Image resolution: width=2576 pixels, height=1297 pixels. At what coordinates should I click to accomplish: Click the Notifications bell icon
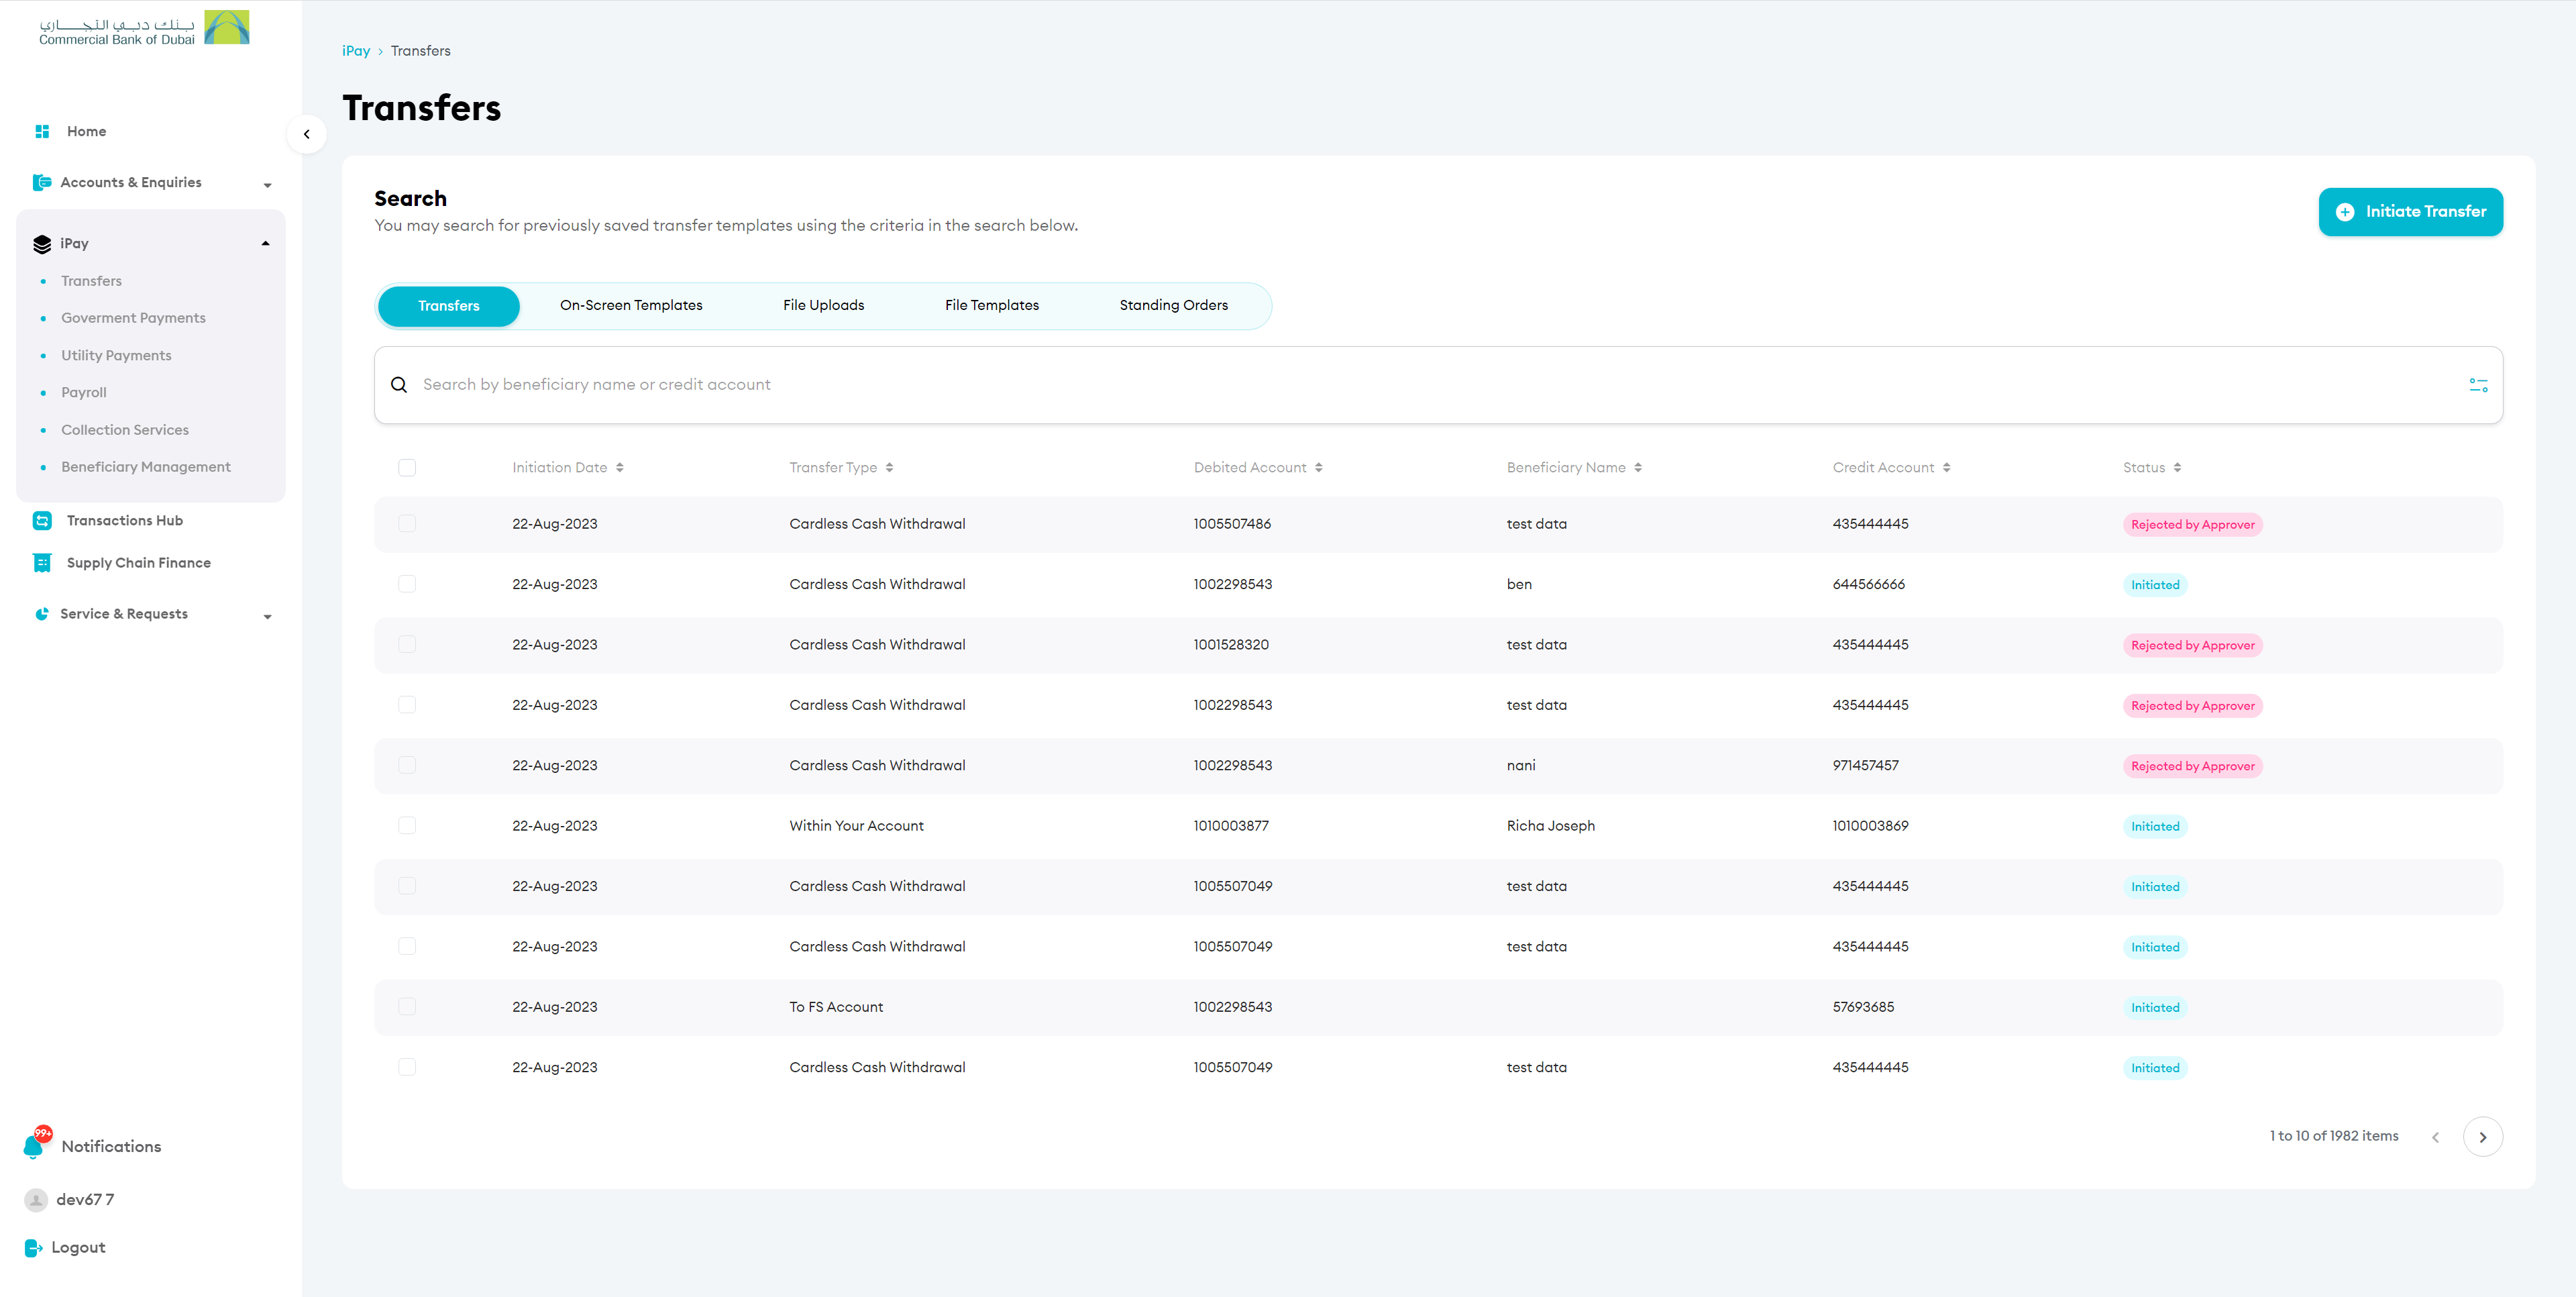pyautogui.click(x=34, y=1146)
